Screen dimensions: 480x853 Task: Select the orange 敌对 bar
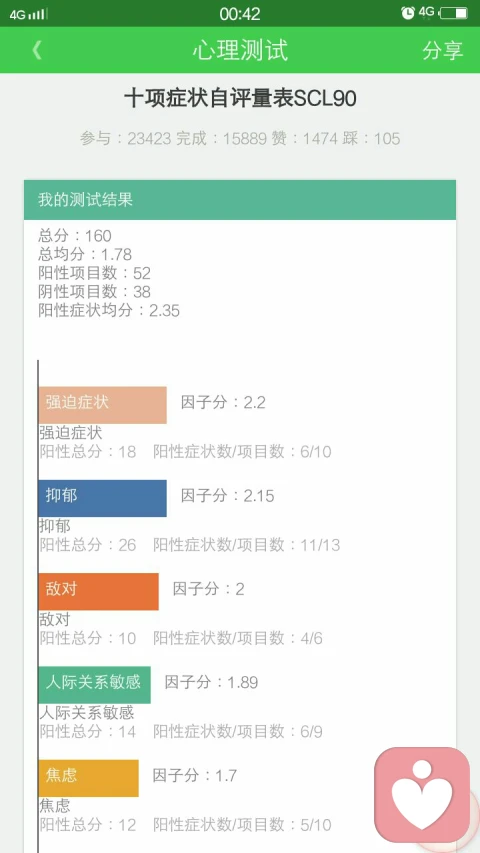coord(99,591)
